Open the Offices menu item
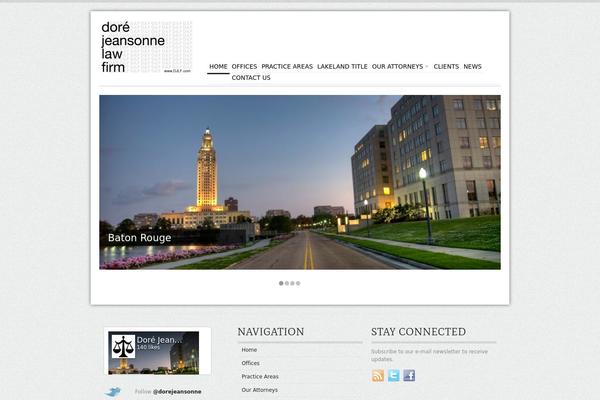Viewport: 600px width, 400px height. [x=244, y=67]
